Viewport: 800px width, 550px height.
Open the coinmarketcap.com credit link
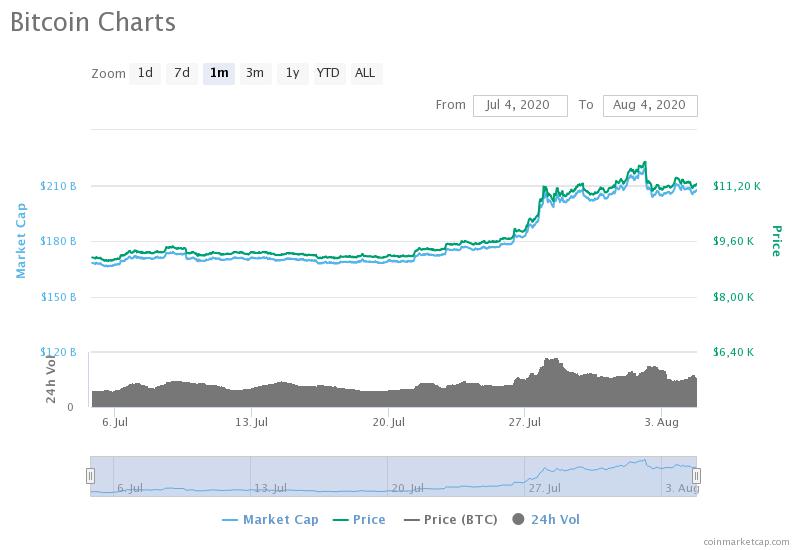pos(746,542)
